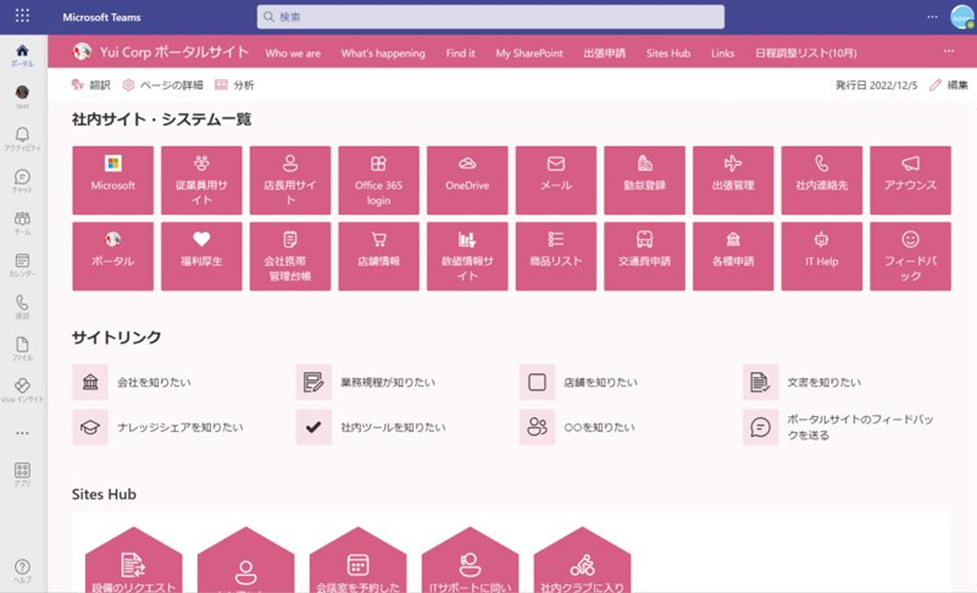
Task: Open 日程調整リスト(10月) navigation item
Action: click(x=806, y=53)
